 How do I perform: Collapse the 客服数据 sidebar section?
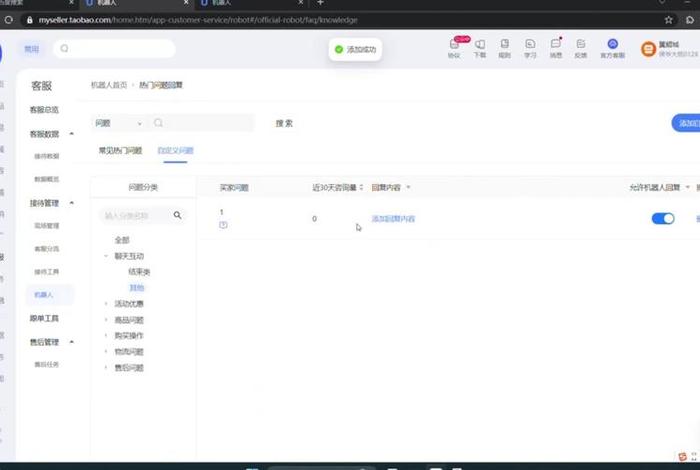click(x=71, y=134)
